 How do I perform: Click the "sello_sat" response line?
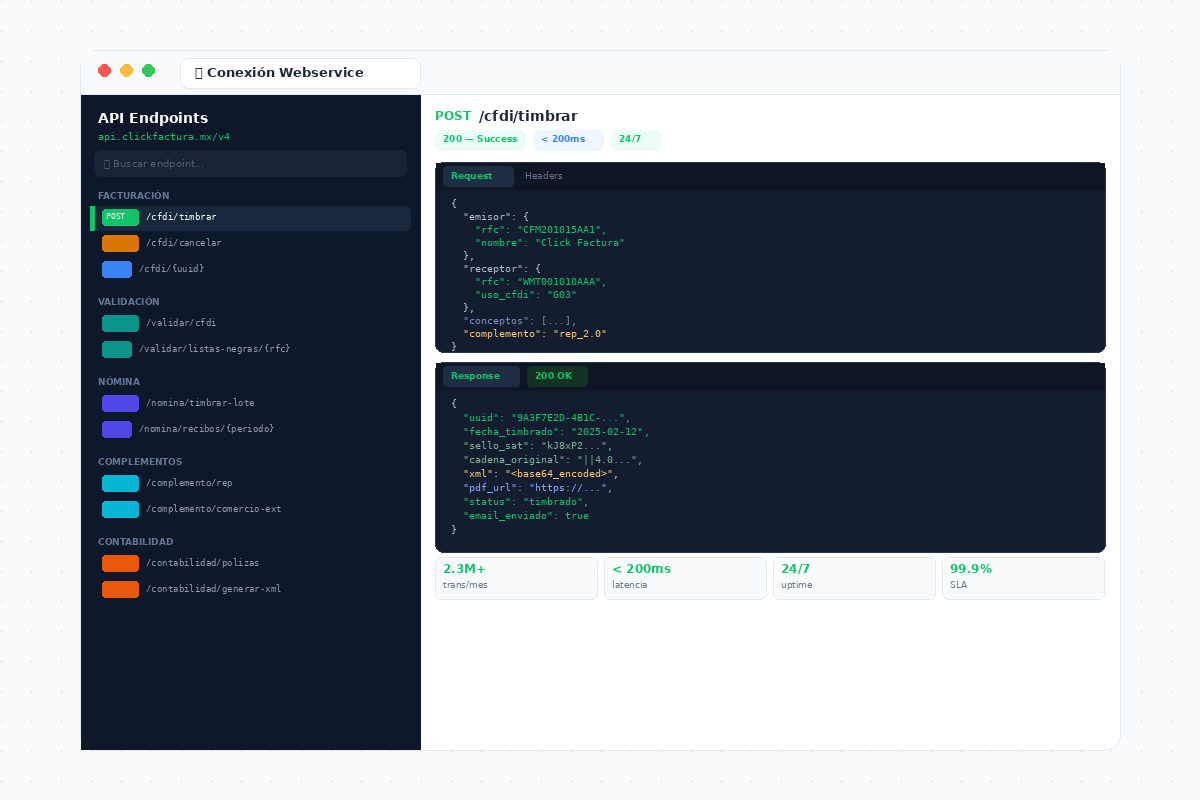coord(538,446)
